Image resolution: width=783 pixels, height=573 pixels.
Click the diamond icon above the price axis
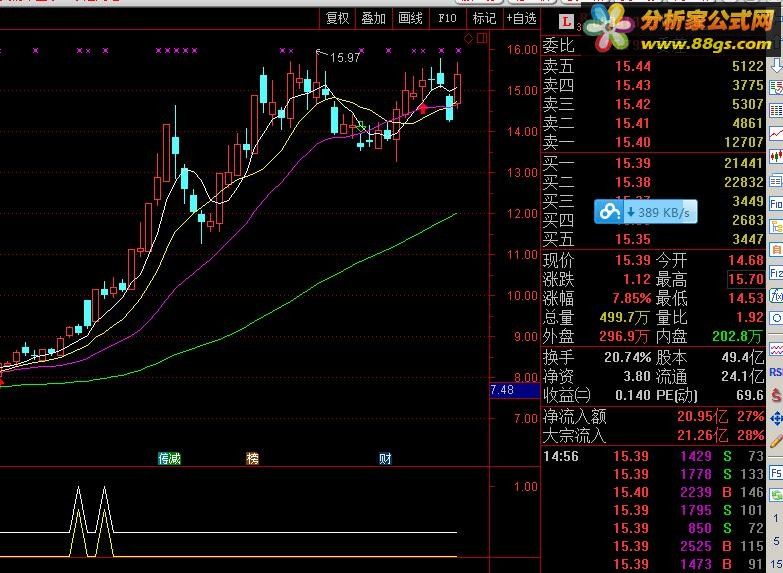click(x=468, y=38)
